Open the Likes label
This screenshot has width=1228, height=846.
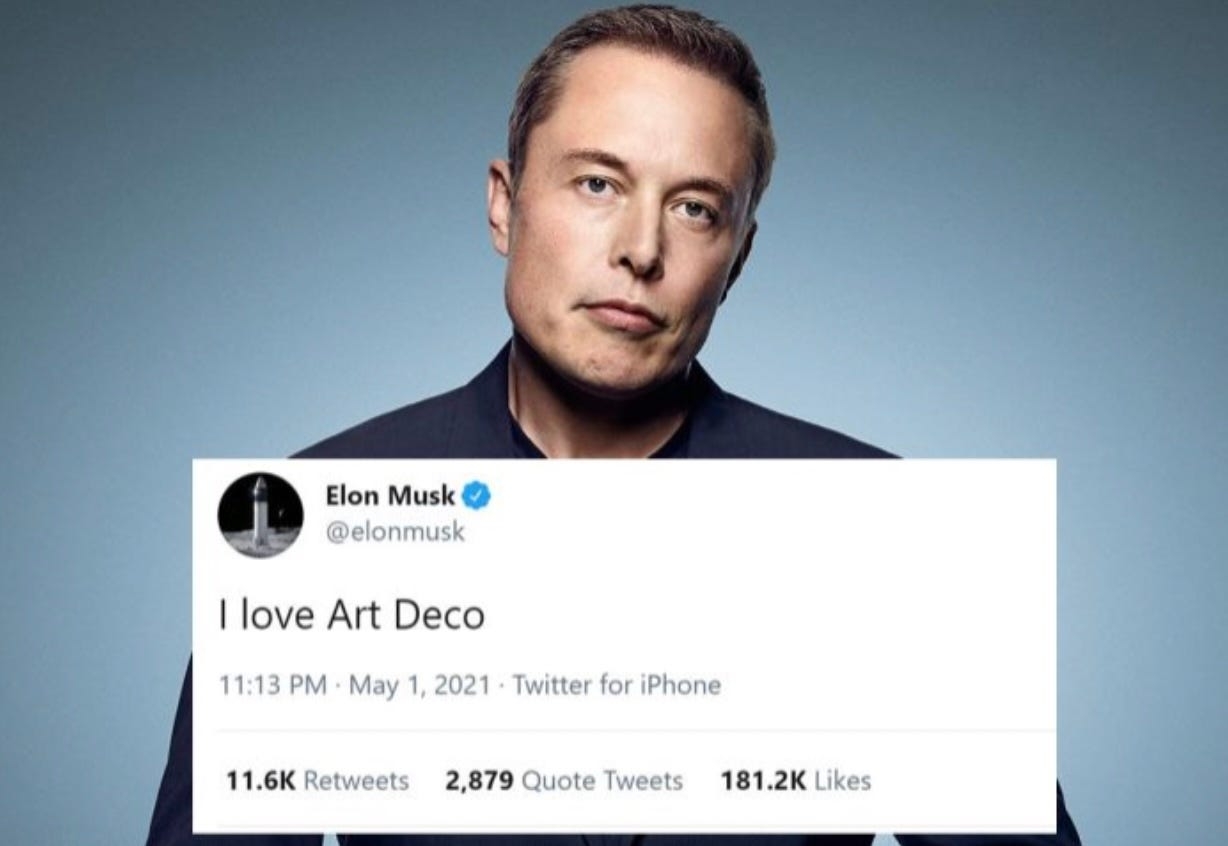[x=842, y=781]
